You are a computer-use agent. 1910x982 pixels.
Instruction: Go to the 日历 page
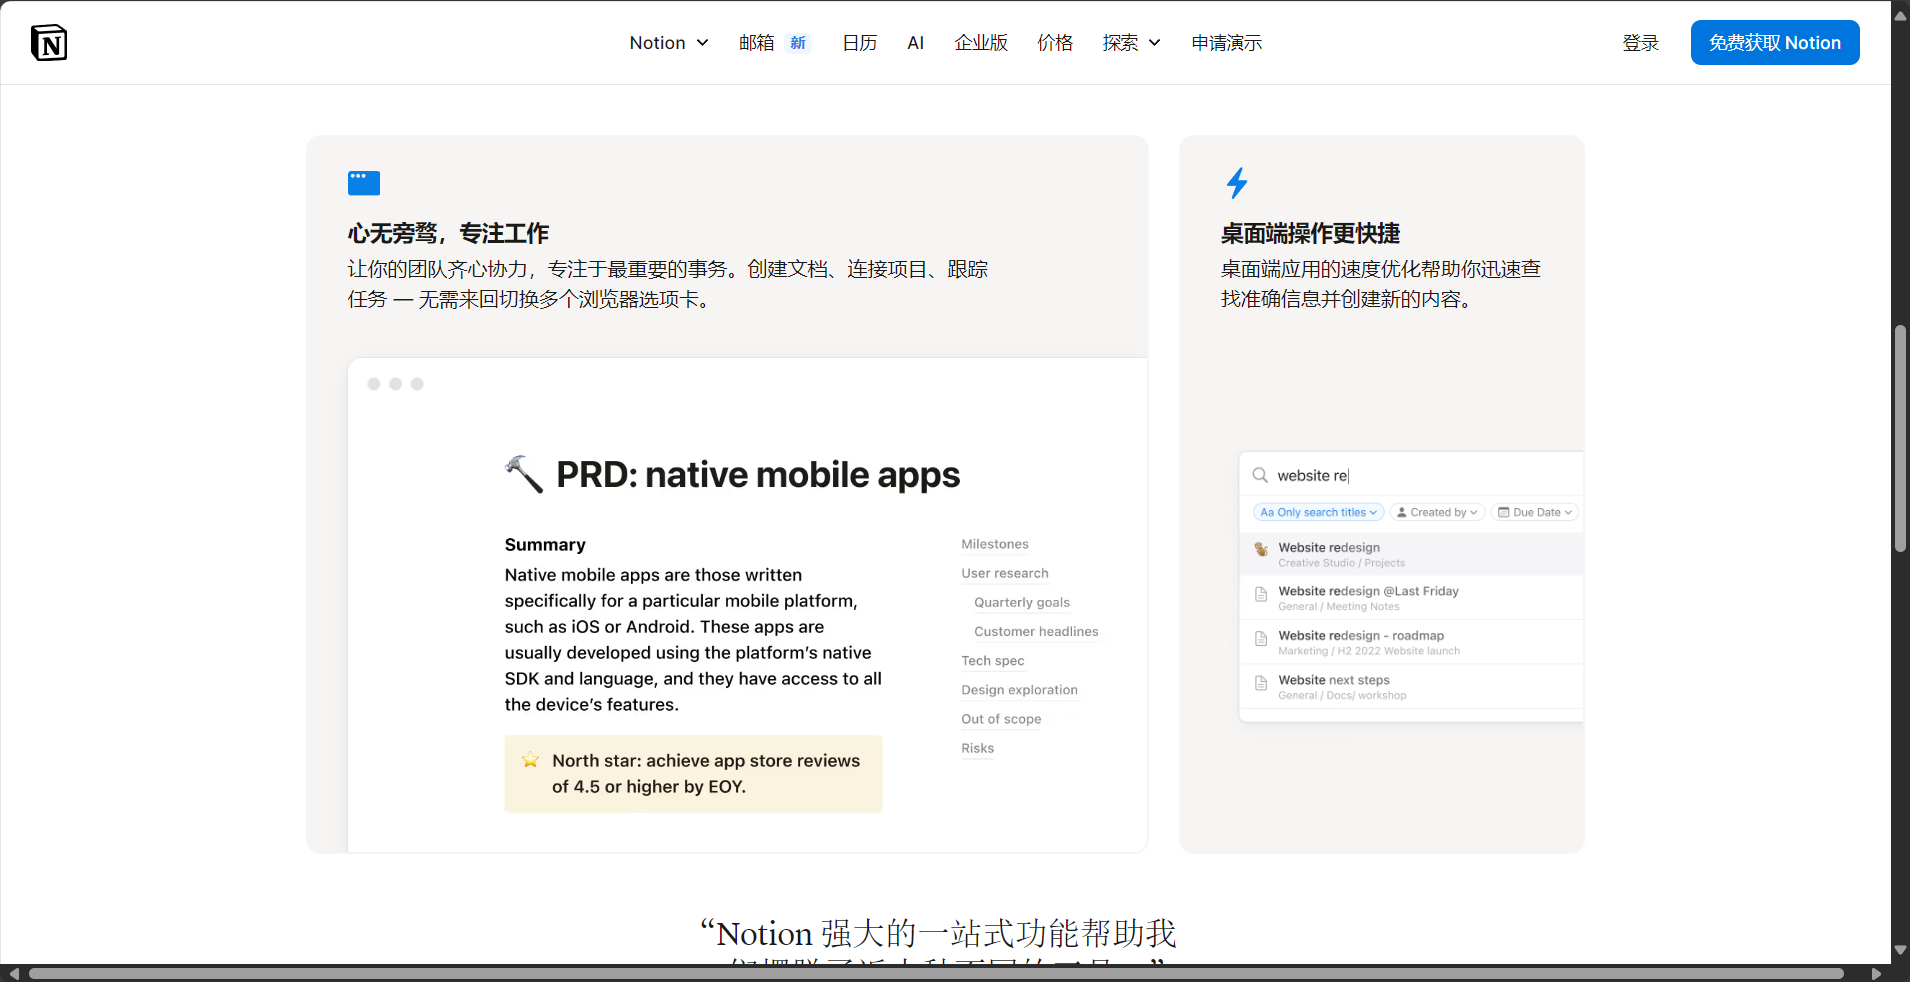point(859,43)
